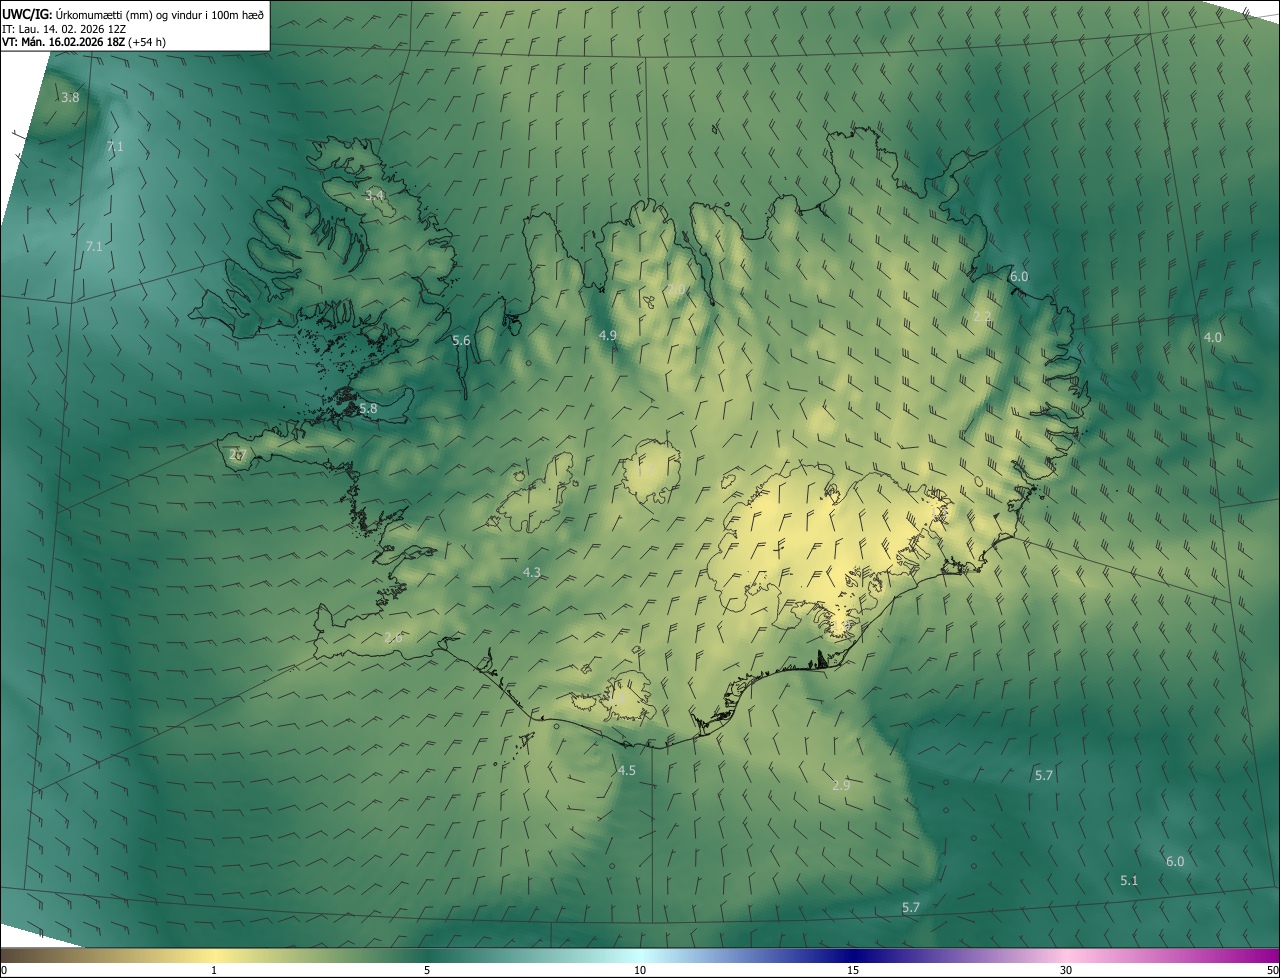The image size is (1280, 978).
Task: Click the "4.9" value on the map
Action: 607,335
